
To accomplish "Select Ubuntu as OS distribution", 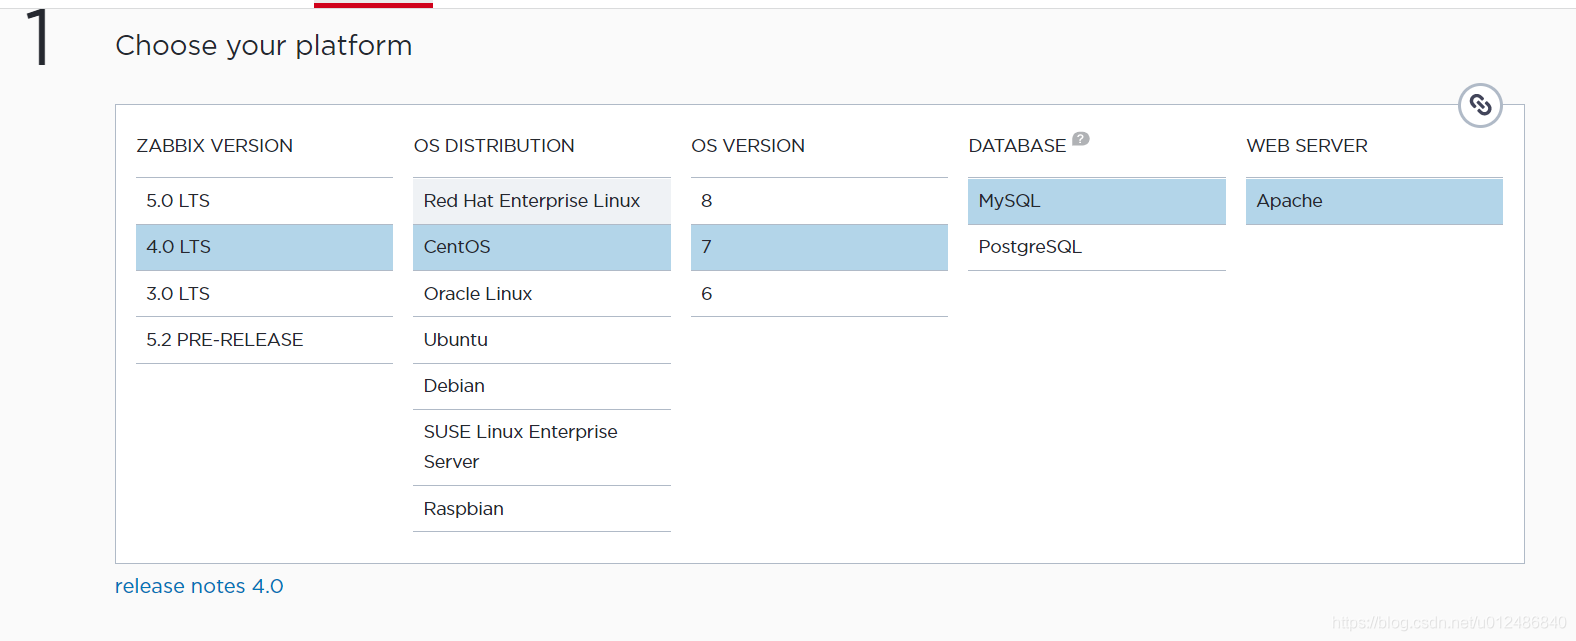I will [x=542, y=340].
